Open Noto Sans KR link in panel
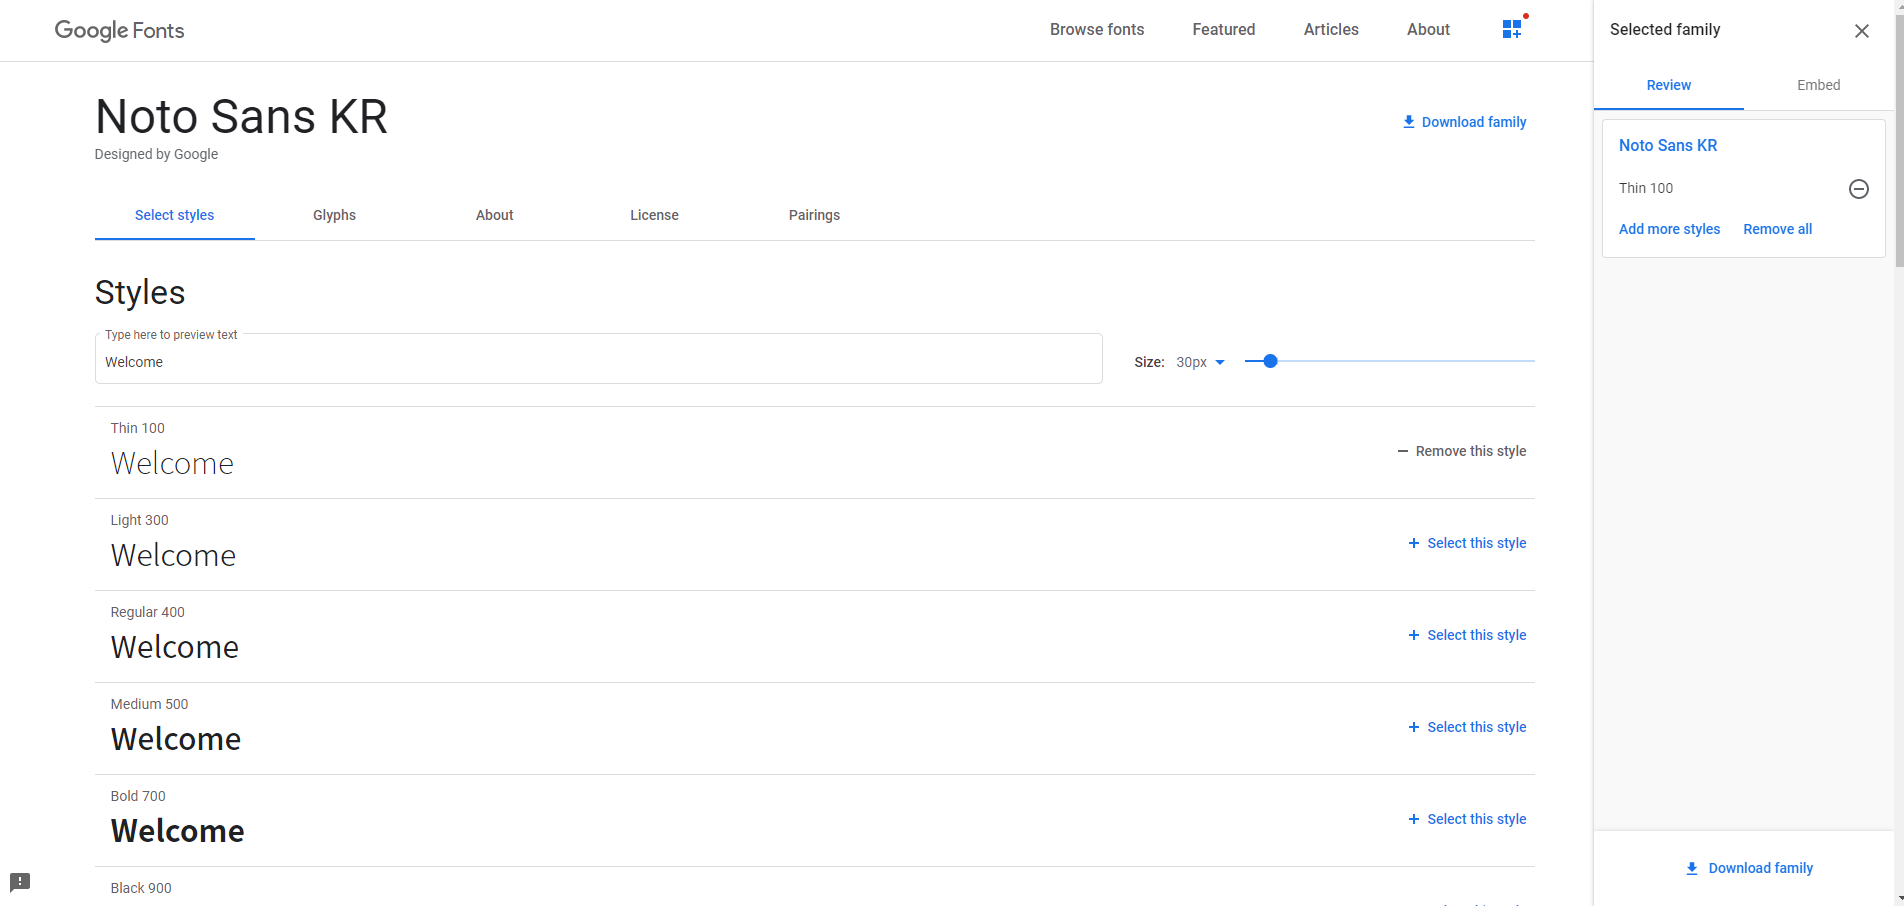This screenshot has height=906, width=1904. tap(1667, 145)
